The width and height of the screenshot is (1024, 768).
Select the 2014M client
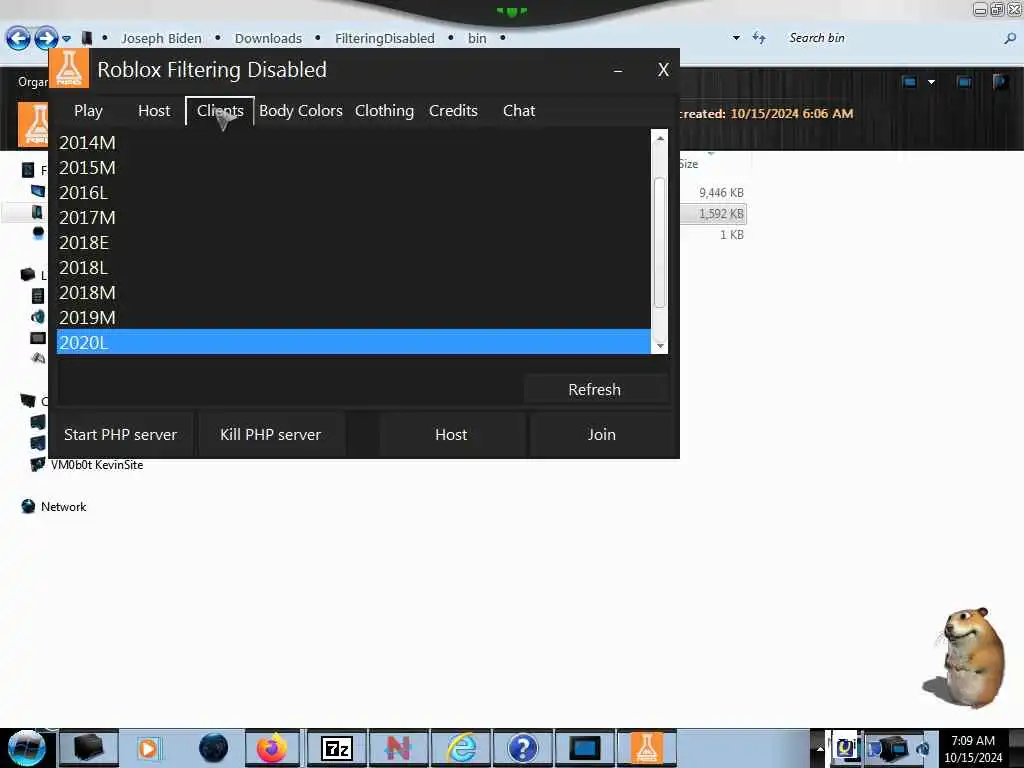click(x=353, y=142)
